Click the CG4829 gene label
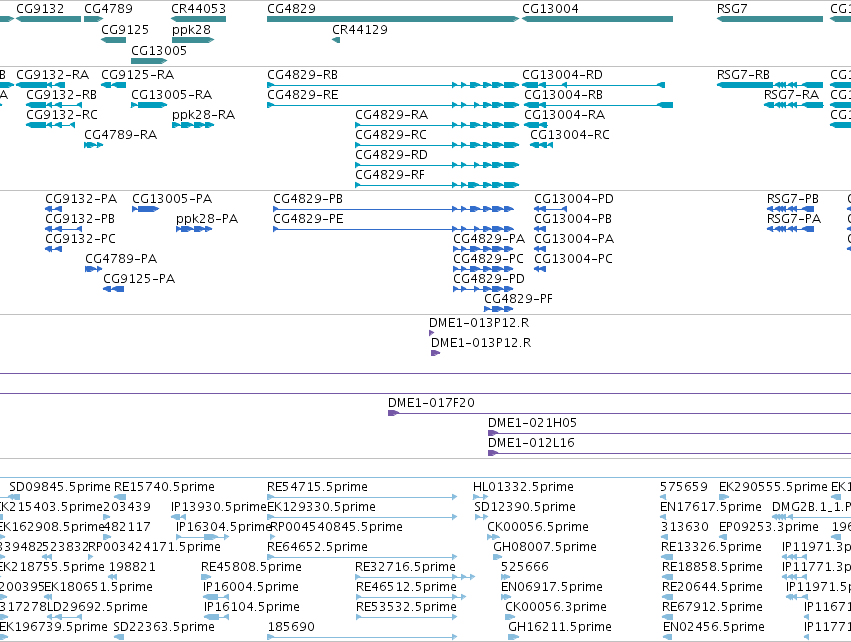 coord(291,9)
